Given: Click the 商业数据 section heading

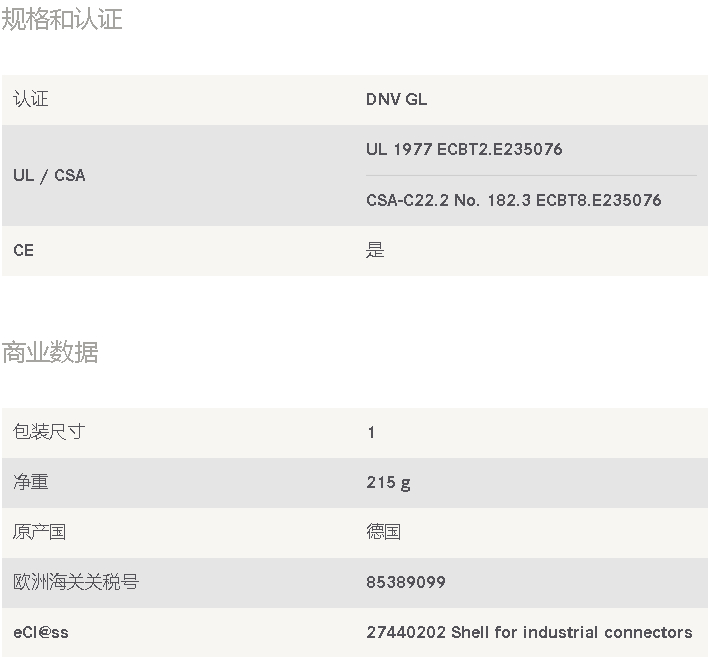Looking at the screenshot, I should tap(50, 352).
